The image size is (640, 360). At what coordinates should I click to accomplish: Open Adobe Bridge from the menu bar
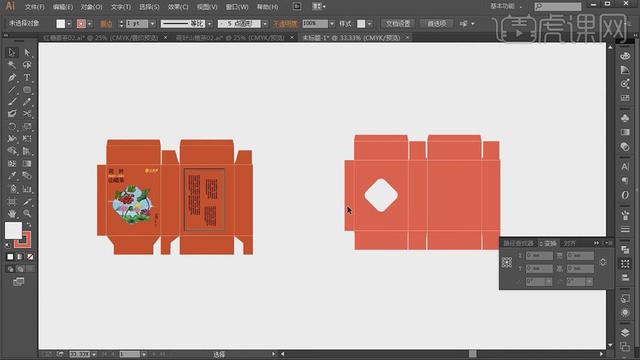[297, 7]
